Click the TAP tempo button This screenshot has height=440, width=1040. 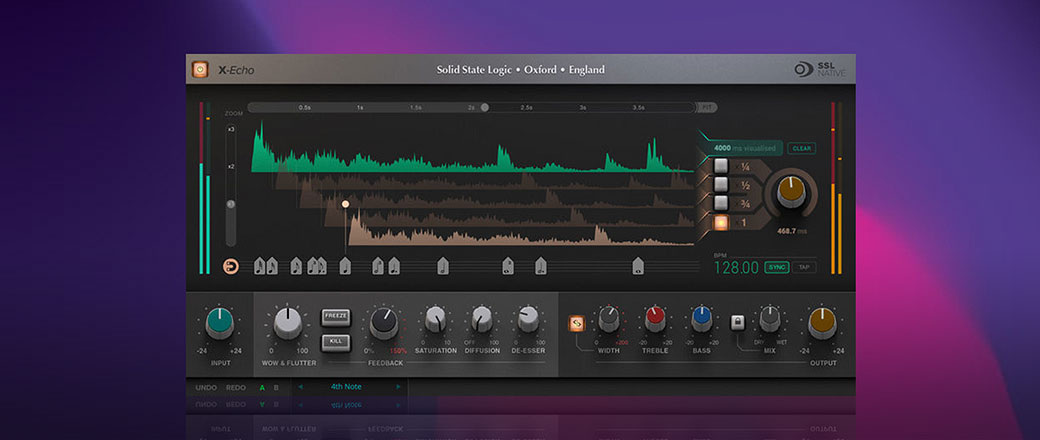[x=804, y=267]
